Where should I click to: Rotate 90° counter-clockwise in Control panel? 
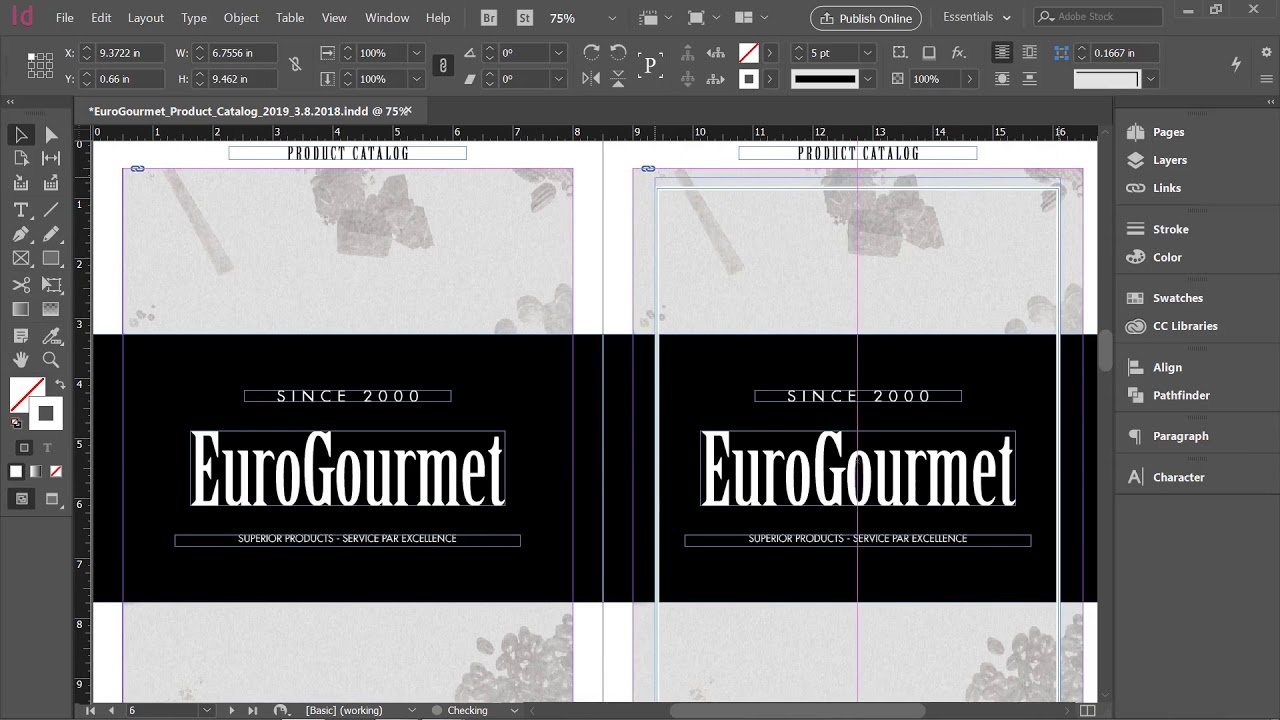618,53
